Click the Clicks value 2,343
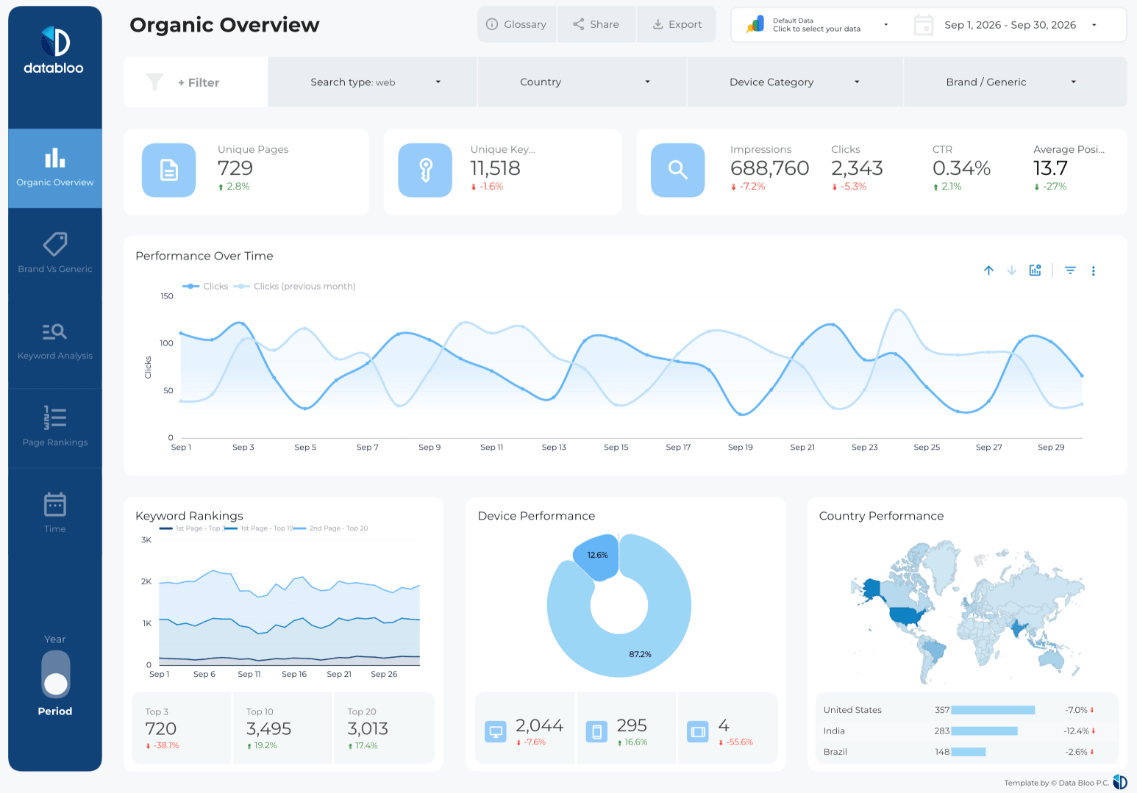 pyautogui.click(x=857, y=168)
